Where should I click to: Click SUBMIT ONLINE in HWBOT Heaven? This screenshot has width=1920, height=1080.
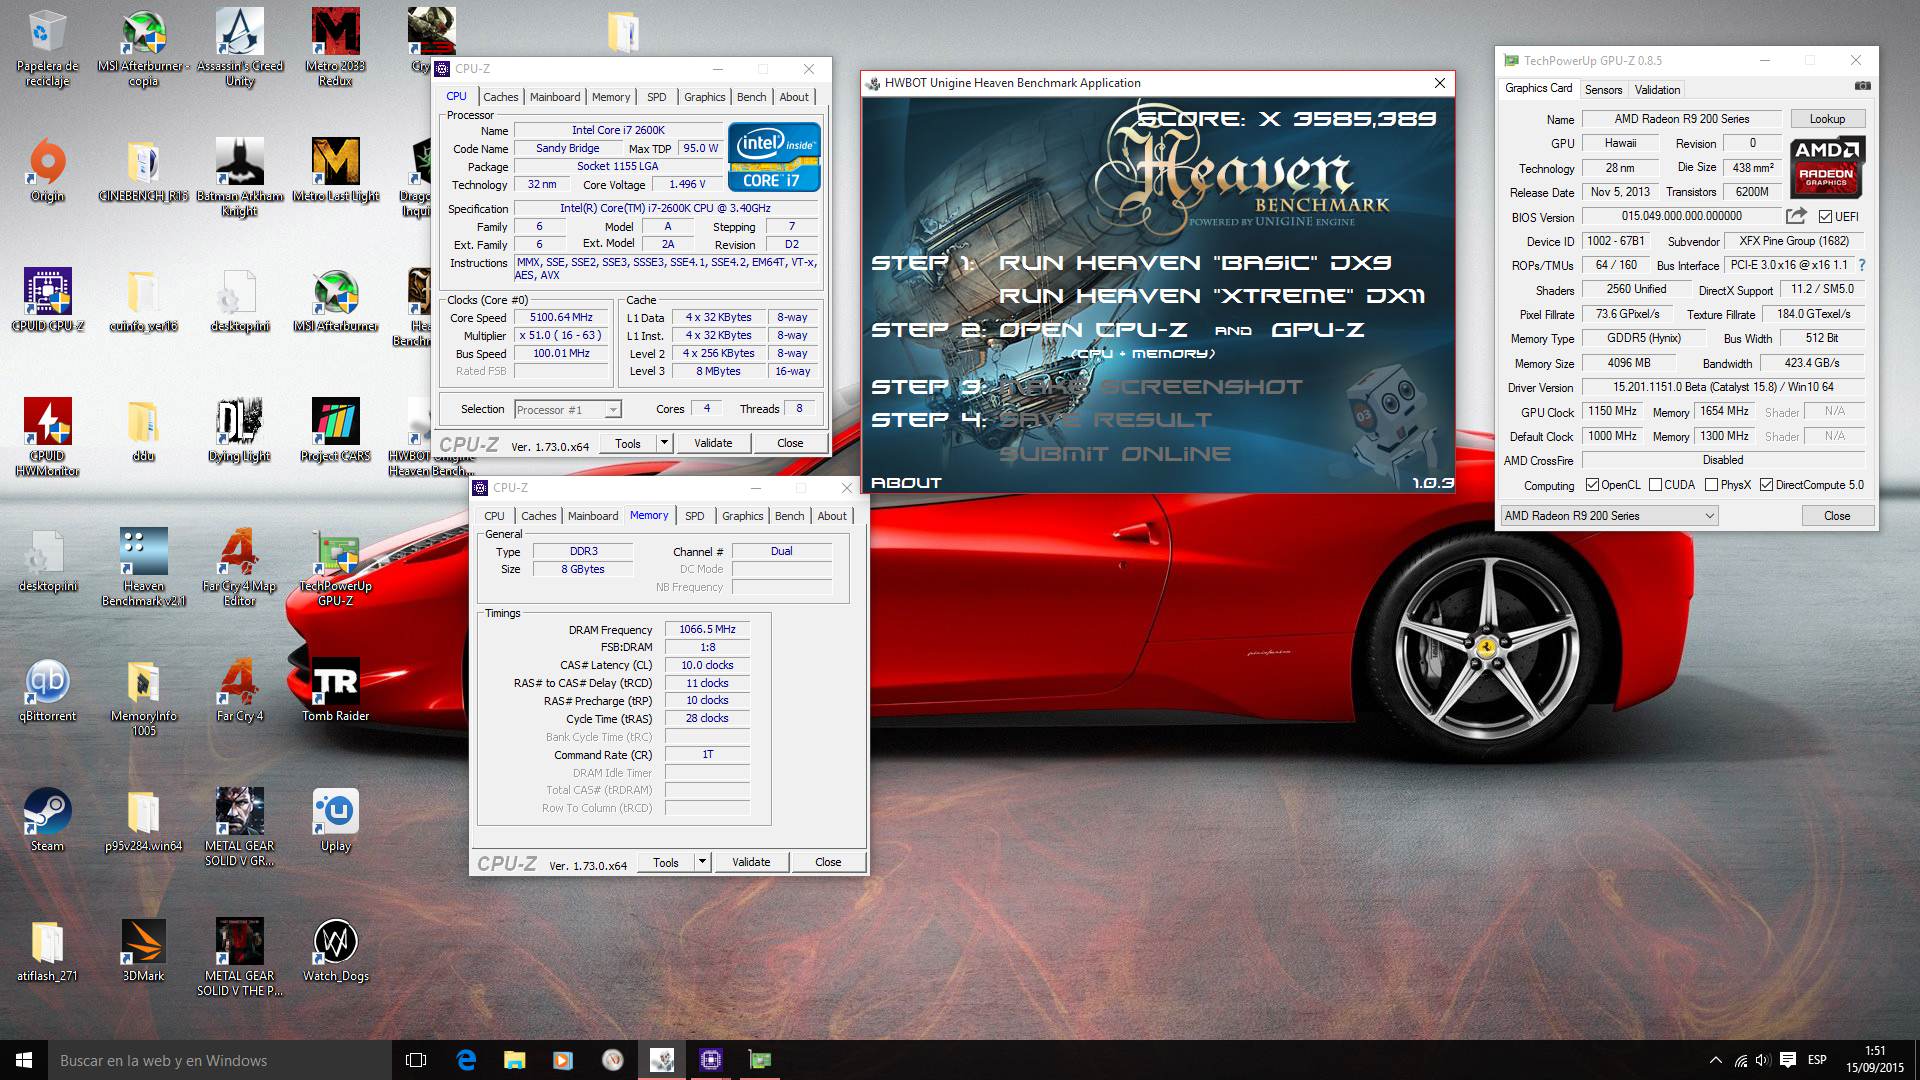(1115, 454)
